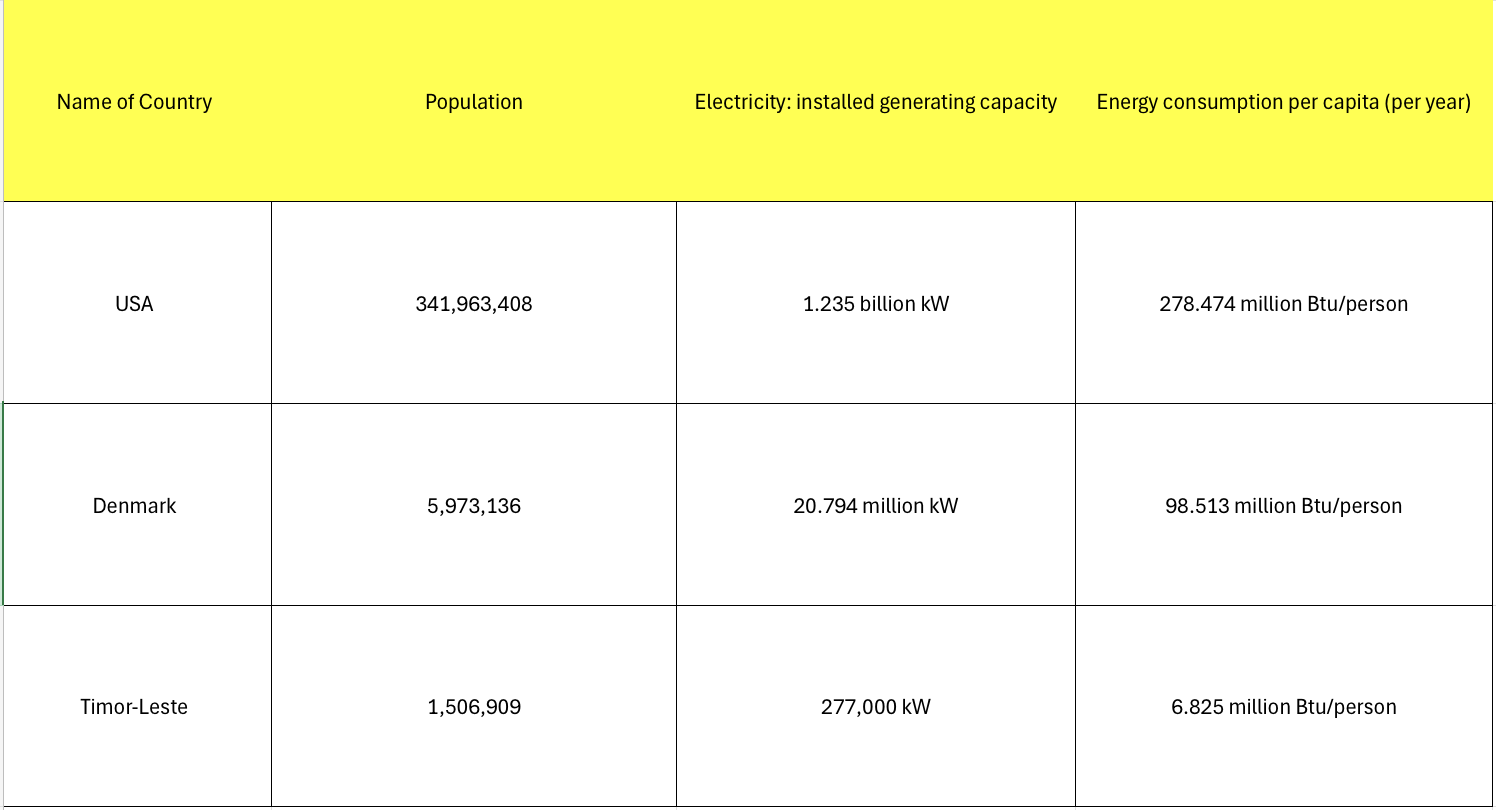Select the 'Name of Country' header cell
The height and width of the screenshot is (810, 1496).
click(134, 102)
